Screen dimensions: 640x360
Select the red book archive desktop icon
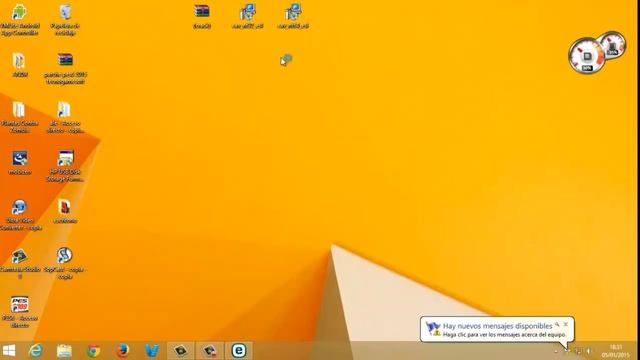[65, 211]
